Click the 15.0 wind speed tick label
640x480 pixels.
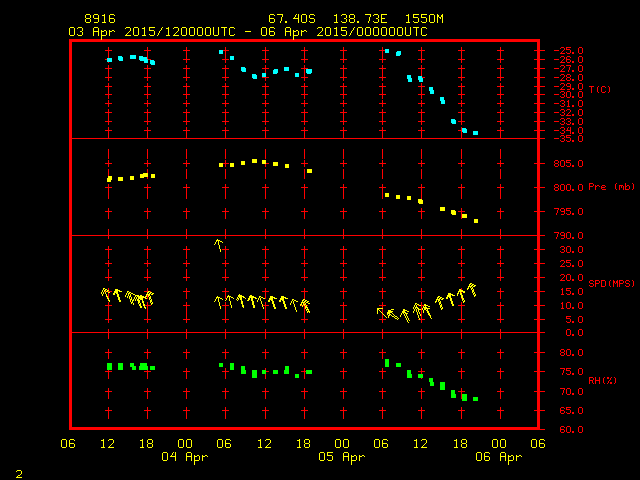[x=571, y=292]
